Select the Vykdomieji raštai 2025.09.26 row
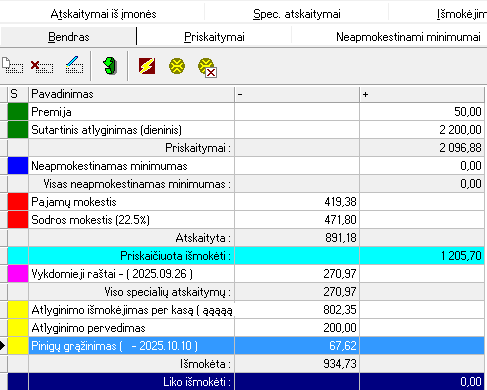The height and width of the screenshot is (390, 487). point(246,274)
